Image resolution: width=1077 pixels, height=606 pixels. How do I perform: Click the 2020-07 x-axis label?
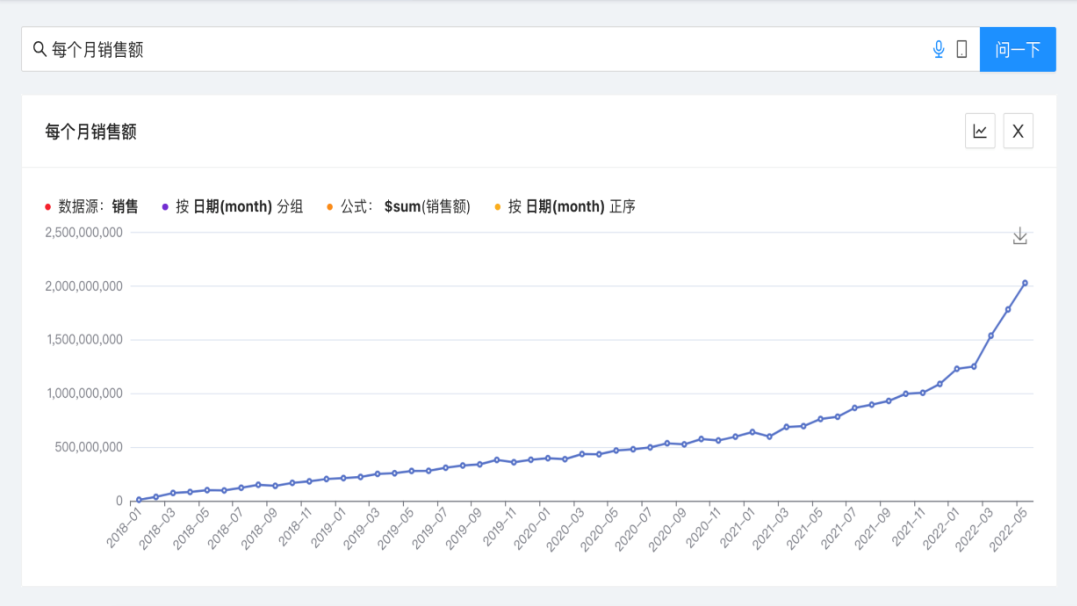(633, 529)
